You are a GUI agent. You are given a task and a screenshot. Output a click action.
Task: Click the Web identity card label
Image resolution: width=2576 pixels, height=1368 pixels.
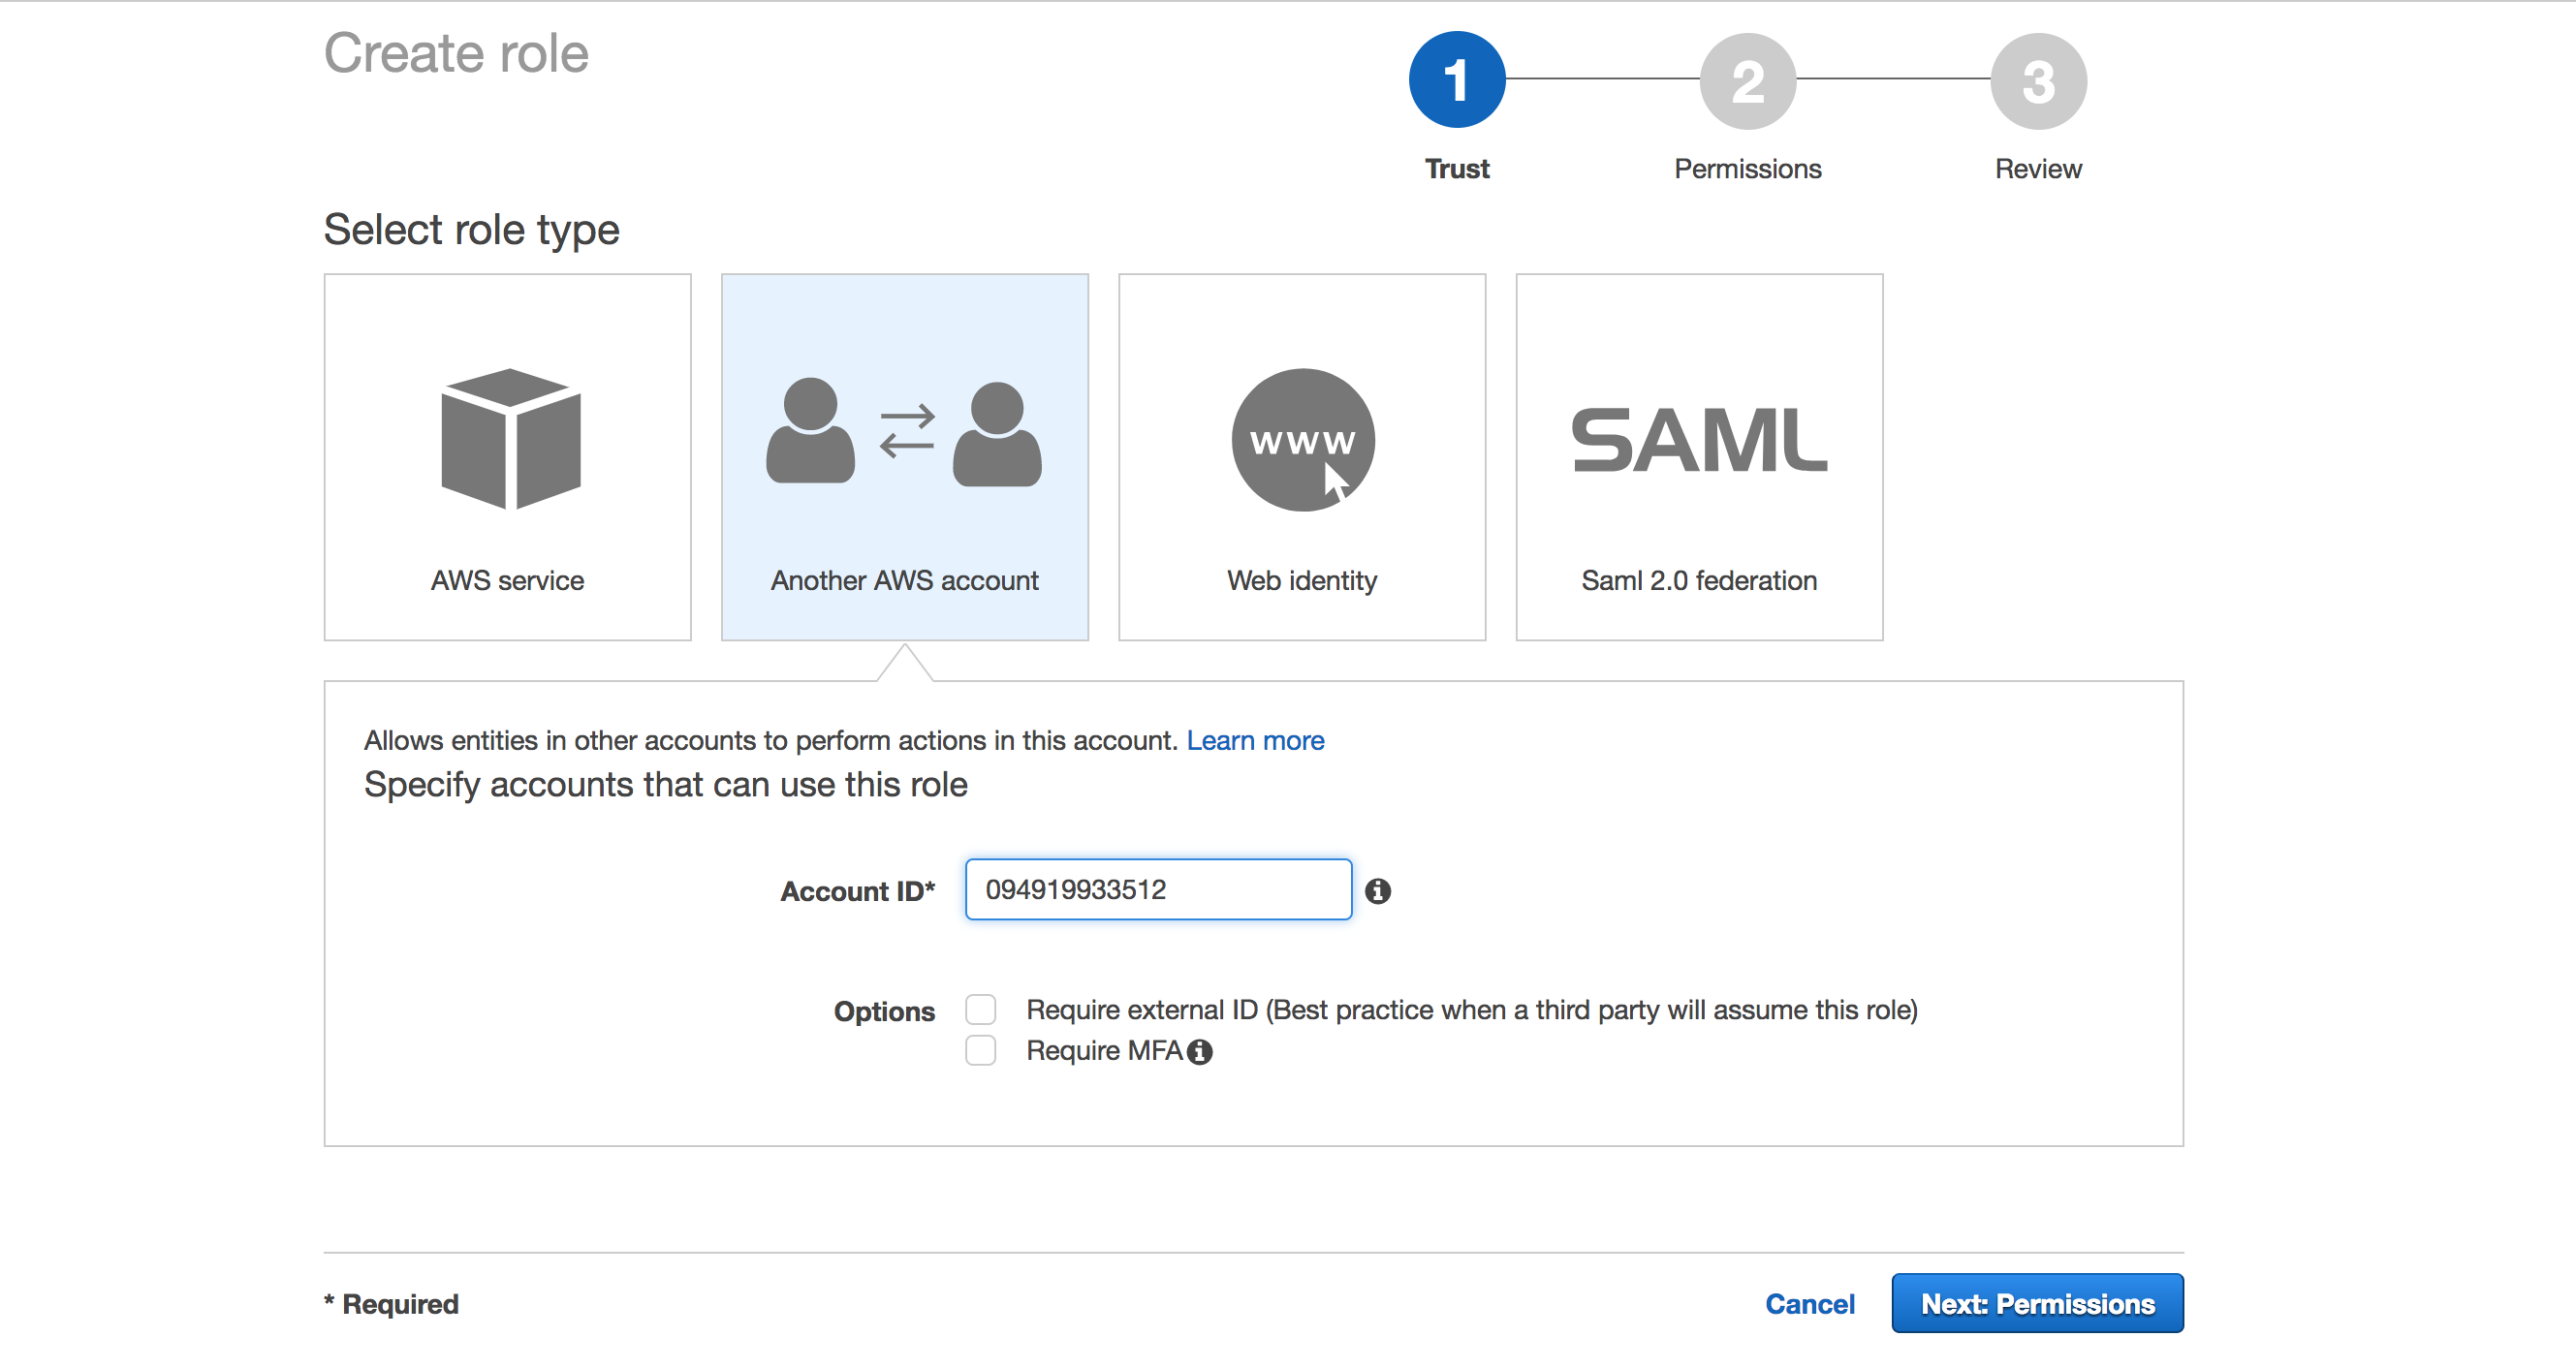[x=1302, y=581]
